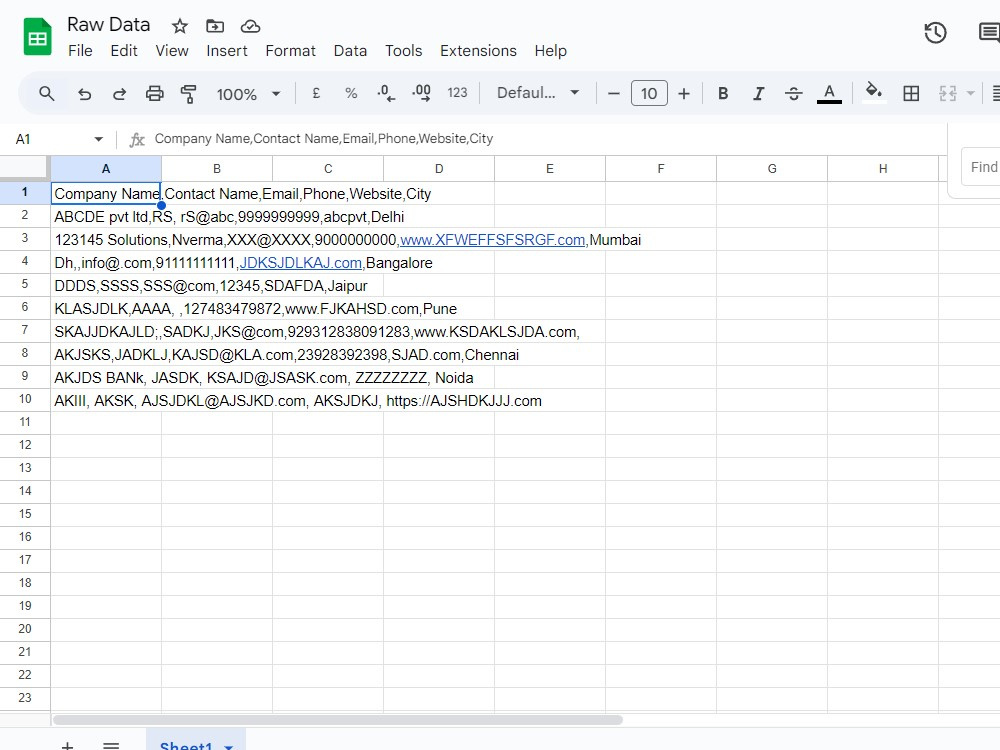Open more number formats 123
This screenshot has width=1000, height=750.
pos(457,93)
